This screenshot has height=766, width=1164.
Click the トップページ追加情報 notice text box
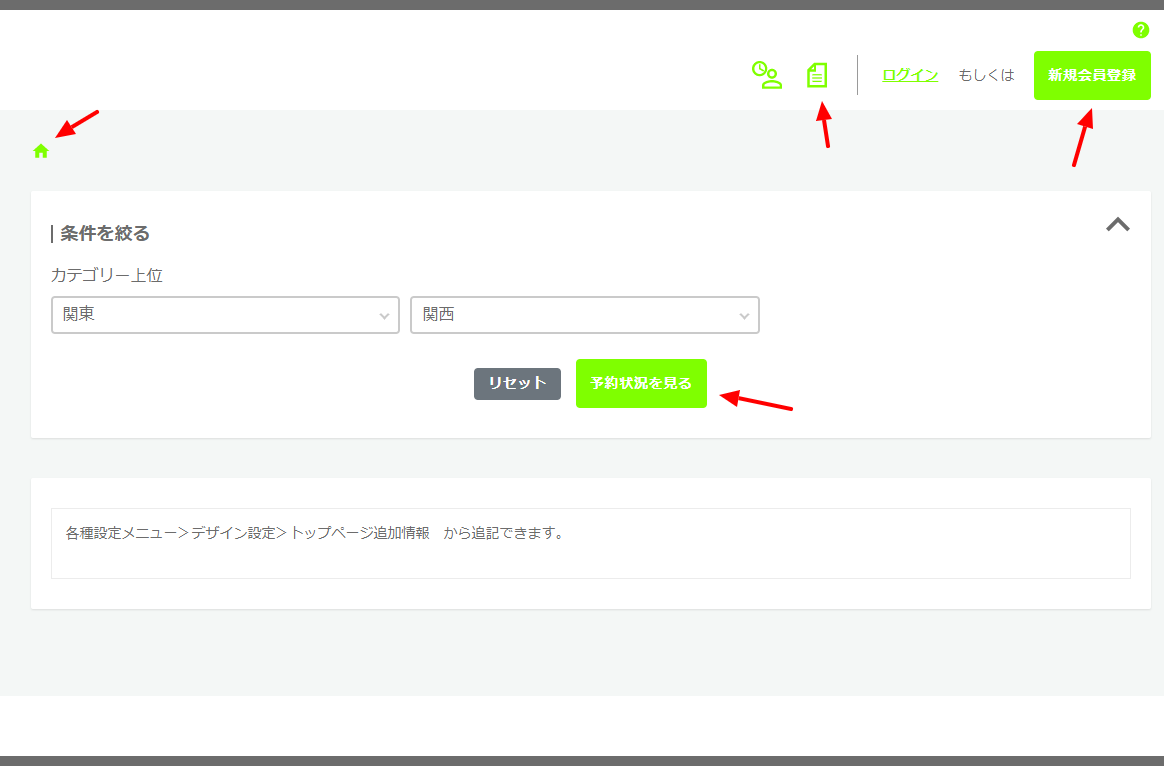coord(590,543)
